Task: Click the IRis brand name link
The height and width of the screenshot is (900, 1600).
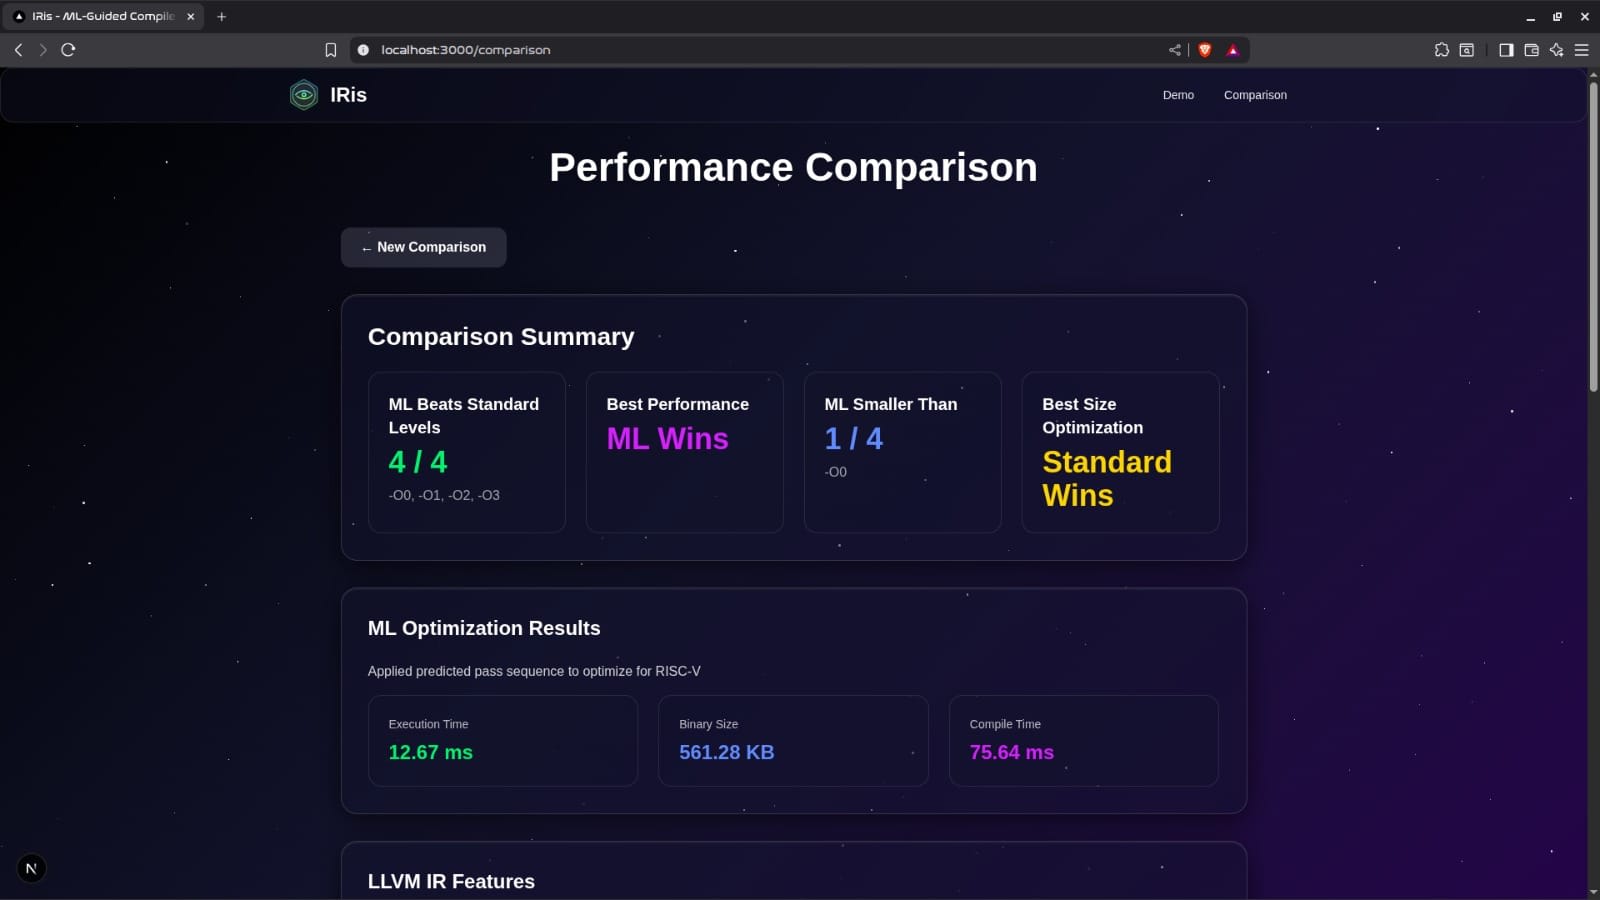Action: tap(348, 95)
